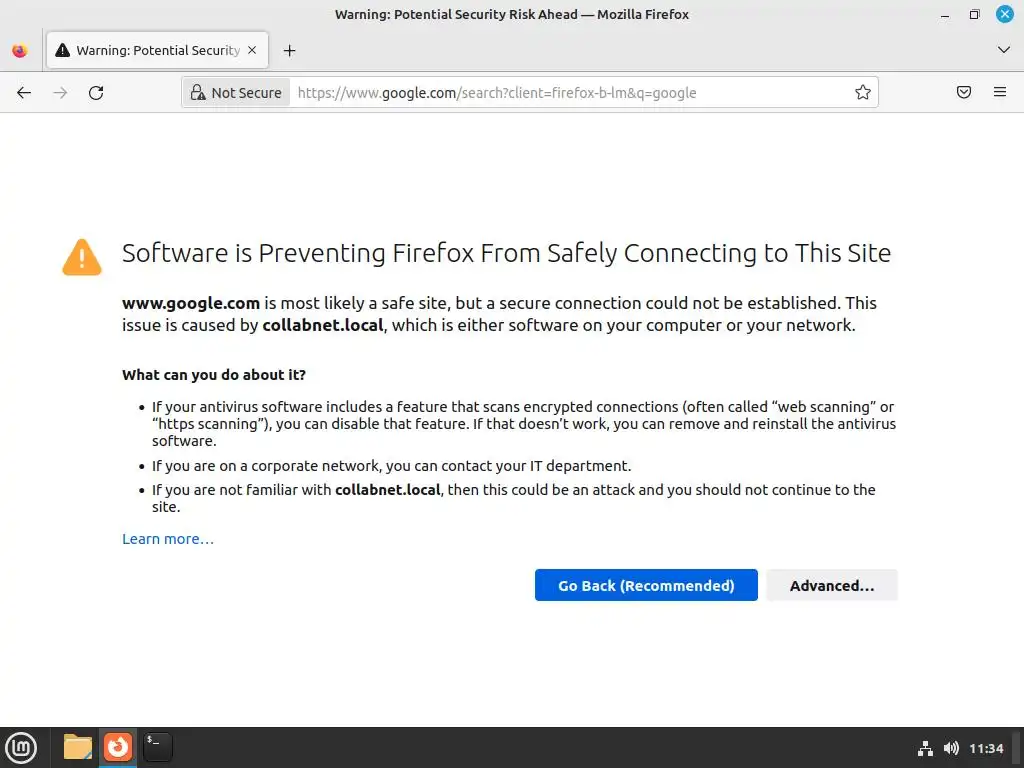Bookmark this page with the star icon

(x=863, y=93)
